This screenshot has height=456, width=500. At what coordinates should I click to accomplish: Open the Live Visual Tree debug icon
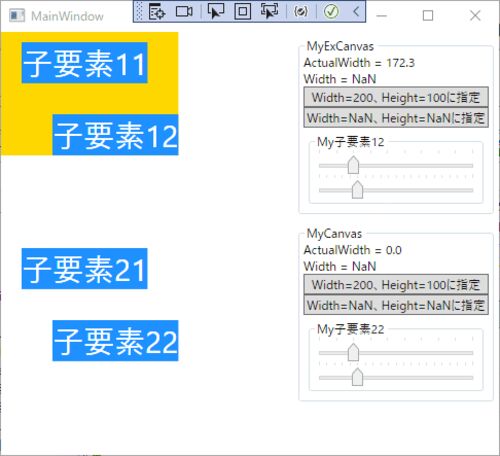157,12
